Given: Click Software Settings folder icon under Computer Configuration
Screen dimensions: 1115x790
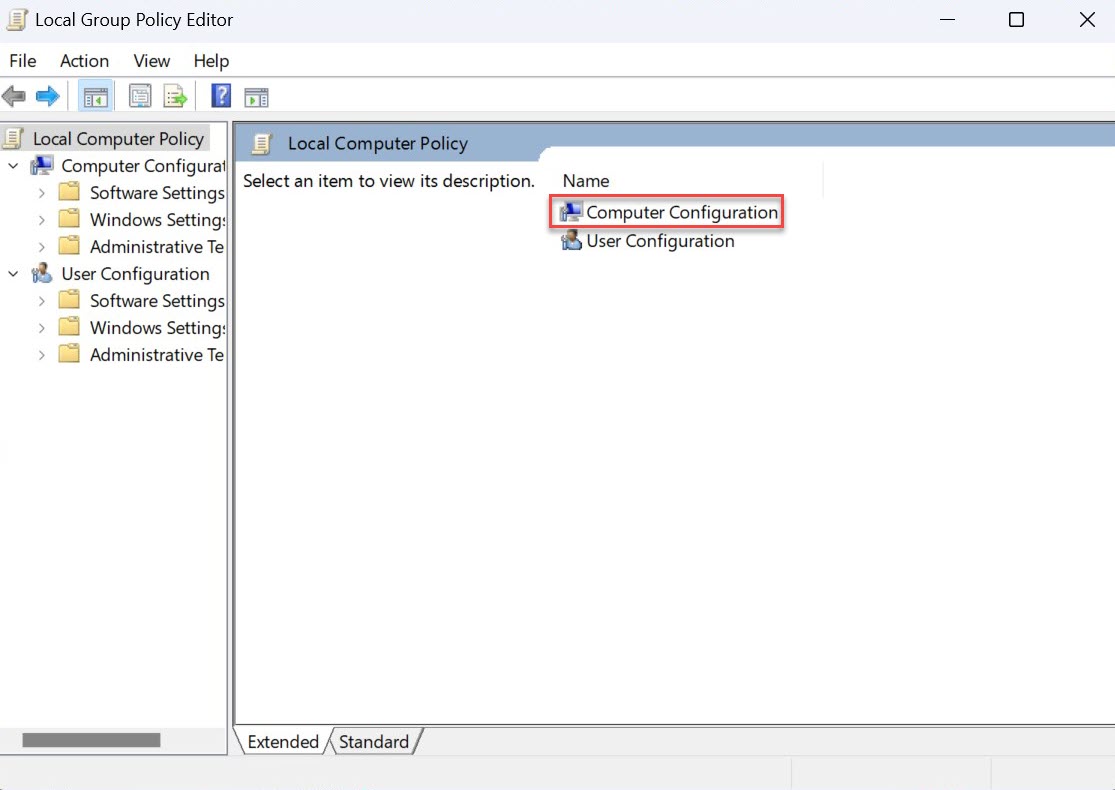Looking at the screenshot, I should 69,192.
